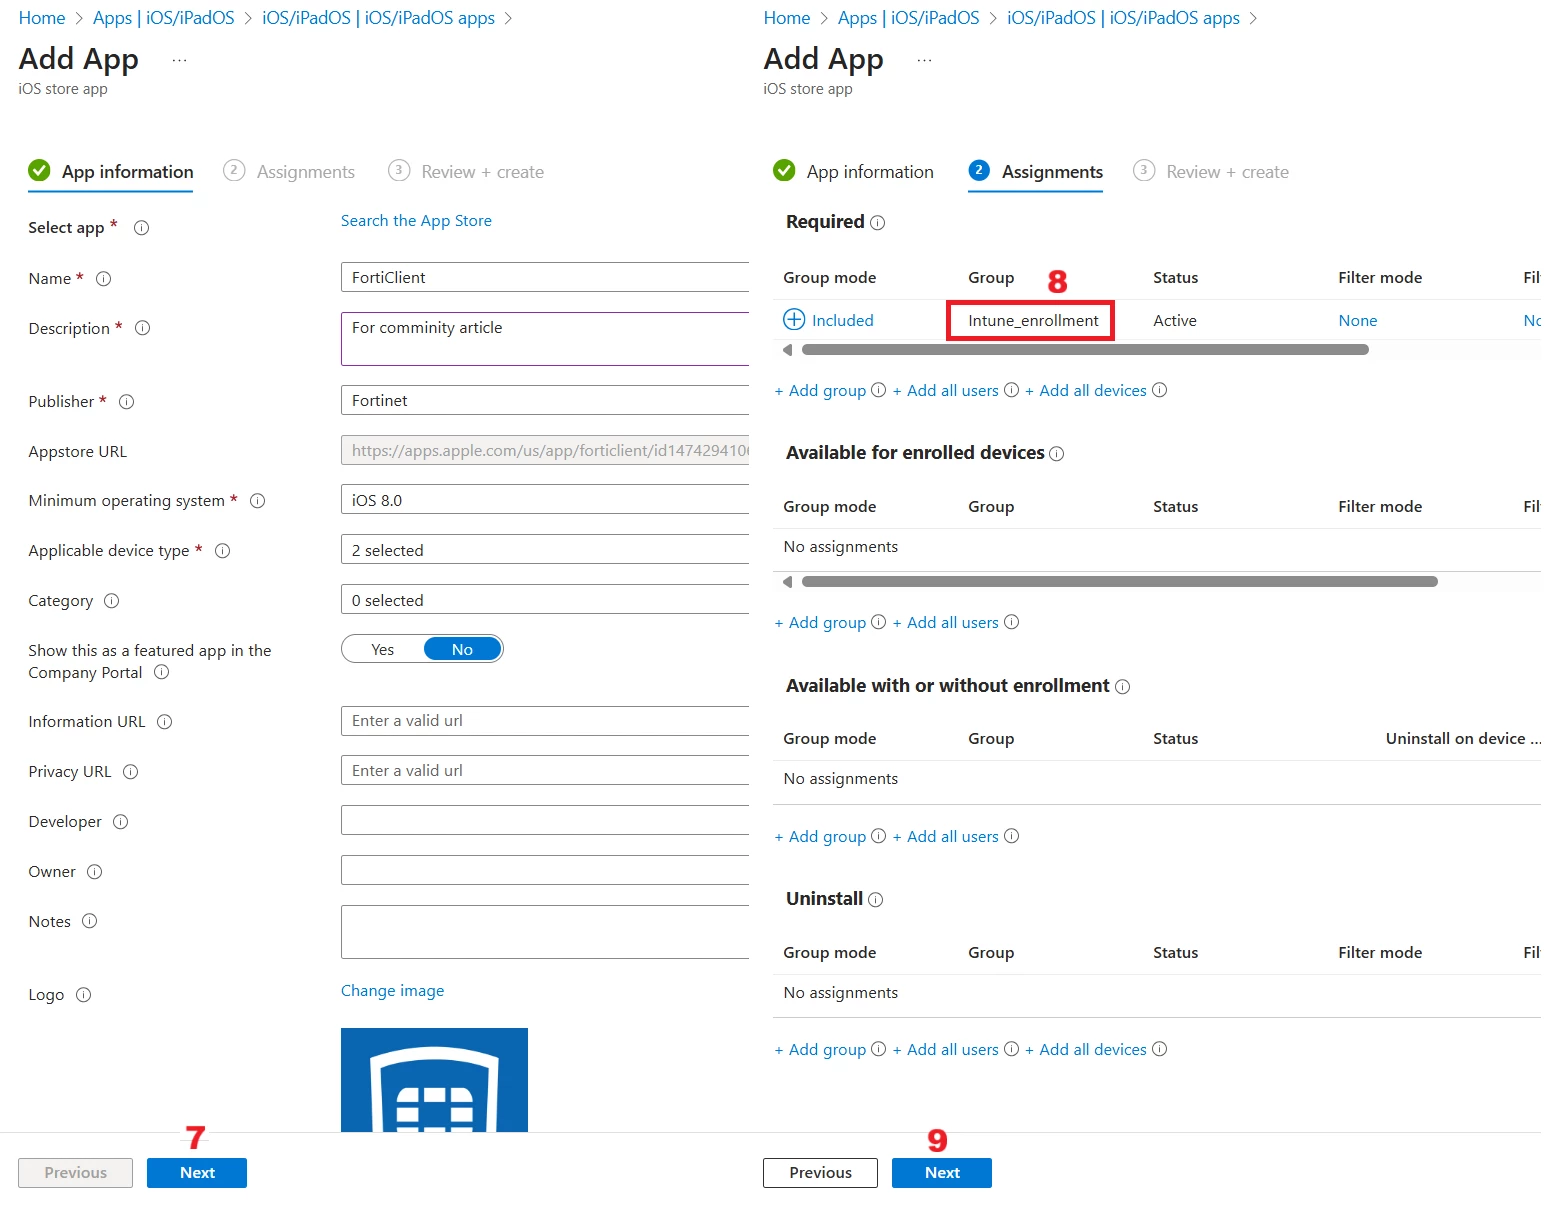
Task: Set featured app toggle to No
Action: (462, 649)
